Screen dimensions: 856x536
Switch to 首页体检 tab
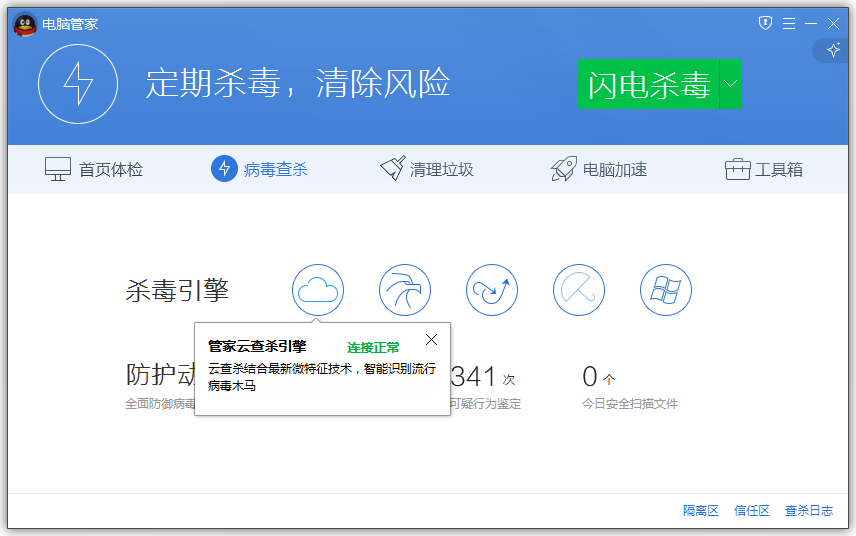click(94, 169)
